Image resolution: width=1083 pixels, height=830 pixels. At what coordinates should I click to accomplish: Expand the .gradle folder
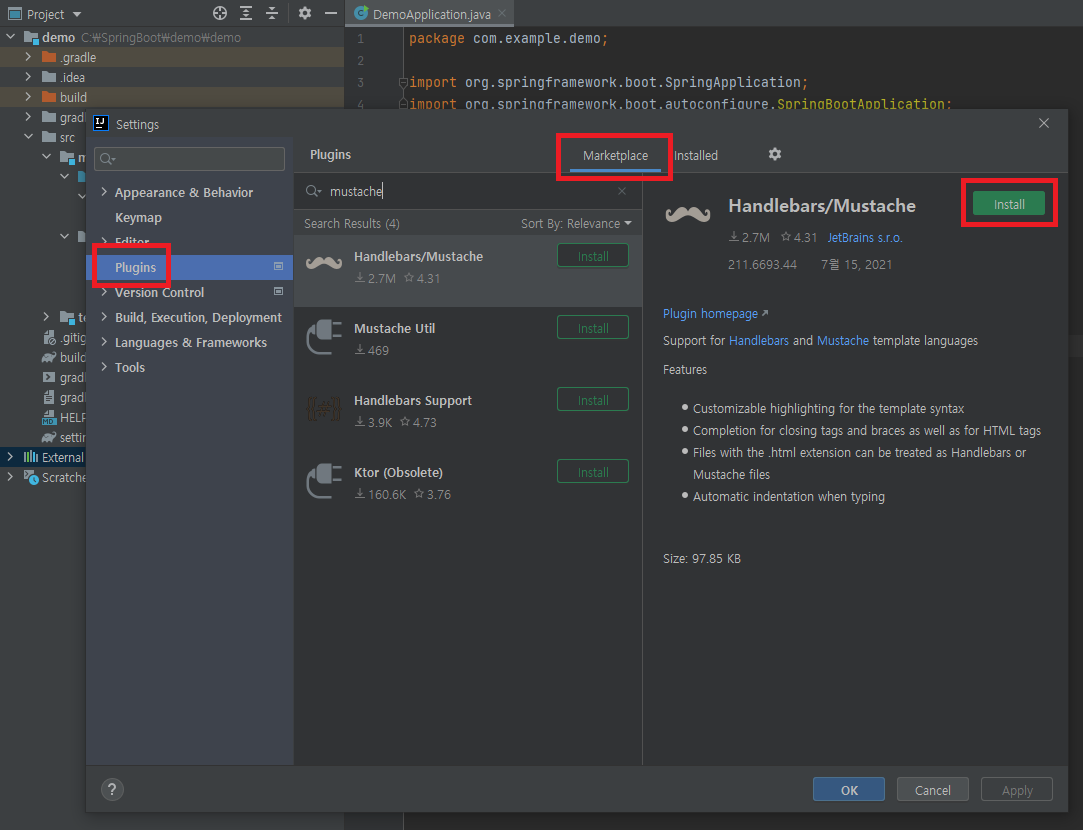click(x=28, y=57)
